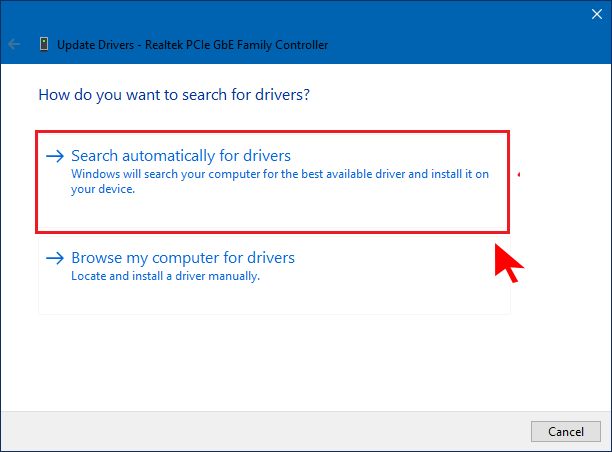Go back with the back arrow
Image resolution: width=612 pixels, height=452 pixels.
pos(14,44)
